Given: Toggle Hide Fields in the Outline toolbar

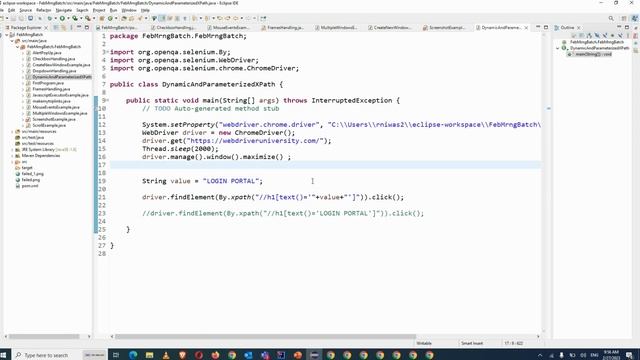Looking at the screenshot, I should point(597,36).
